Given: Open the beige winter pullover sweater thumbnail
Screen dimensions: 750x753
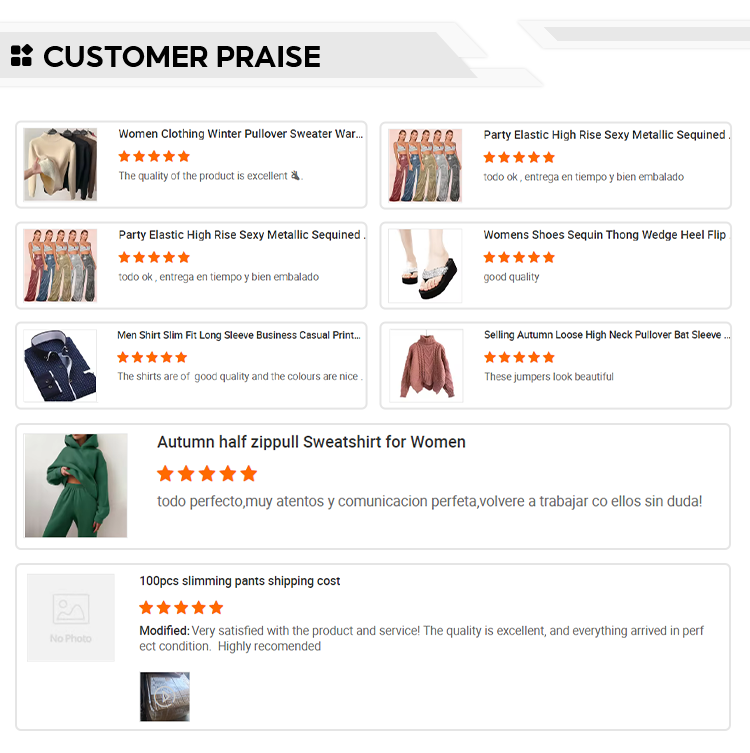Looking at the screenshot, I should point(60,164).
